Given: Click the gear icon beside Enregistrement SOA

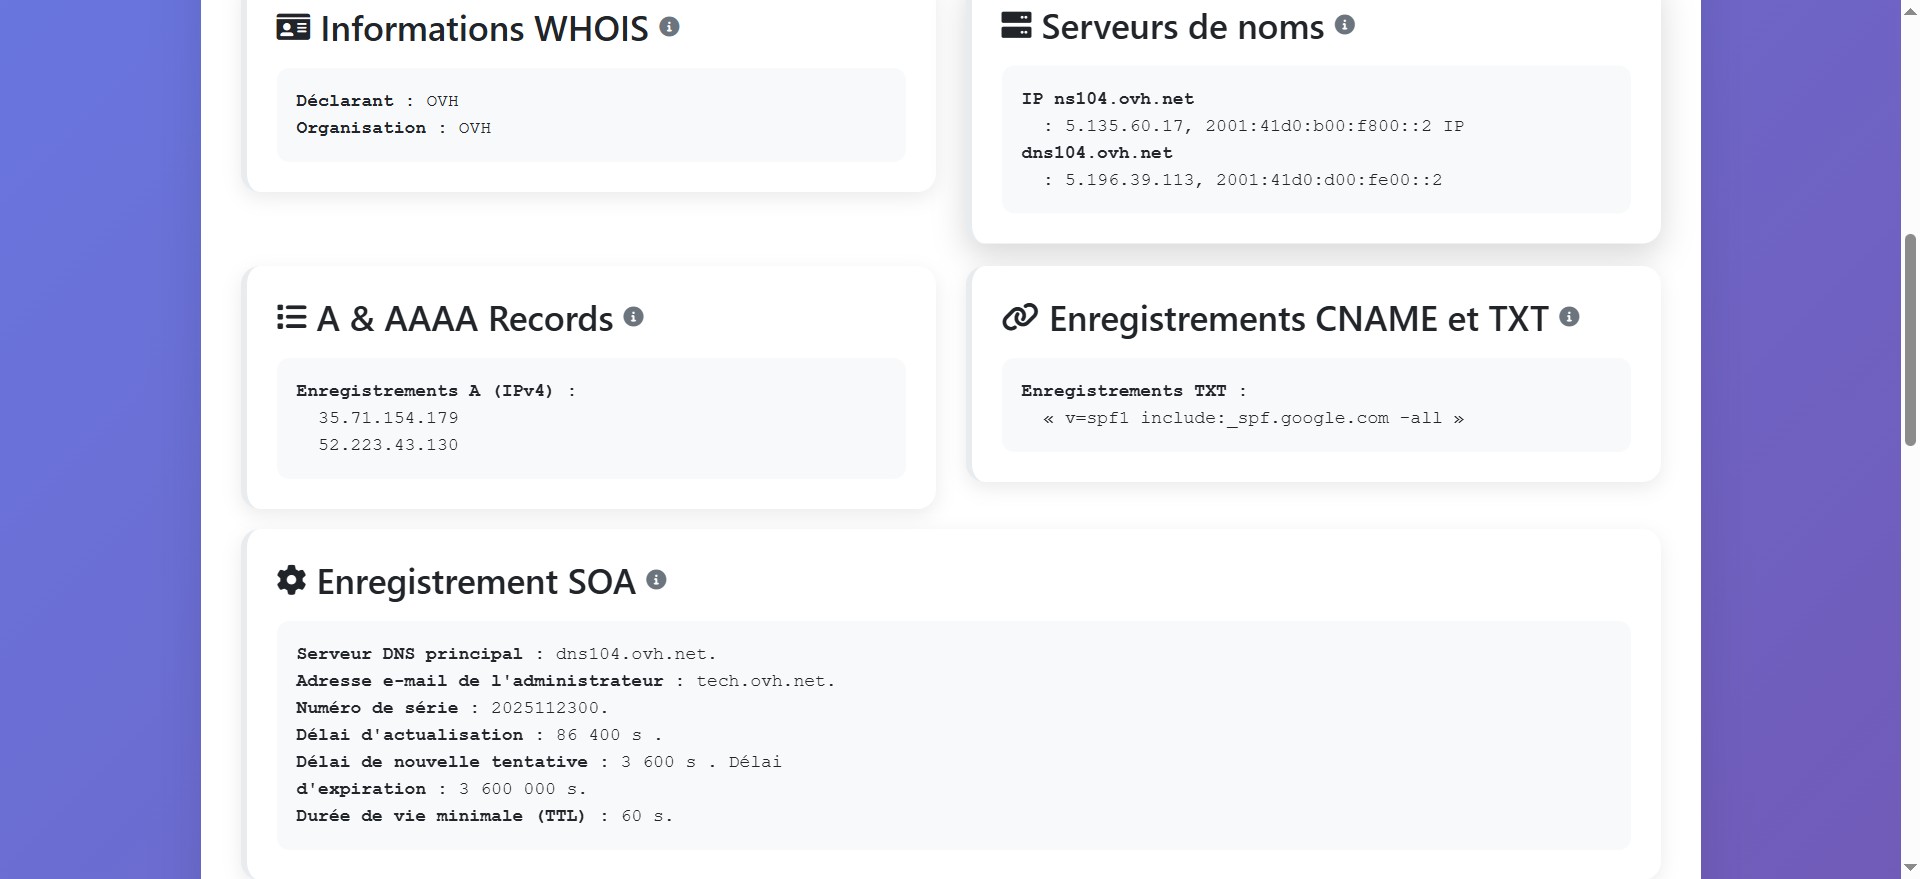Looking at the screenshot, I should coord(291,580).
